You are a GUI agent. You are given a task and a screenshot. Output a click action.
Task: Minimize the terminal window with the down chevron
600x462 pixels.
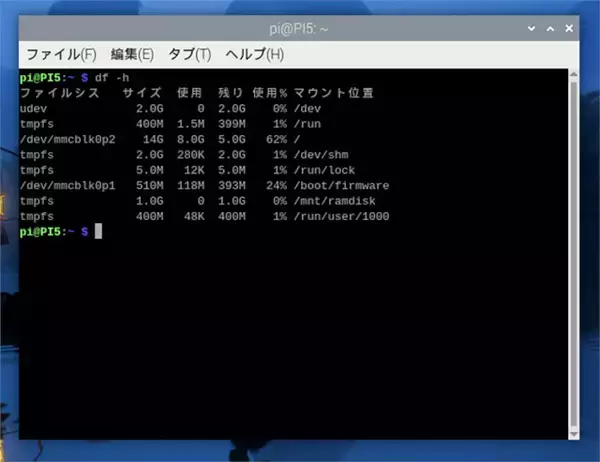coord(532,28)
